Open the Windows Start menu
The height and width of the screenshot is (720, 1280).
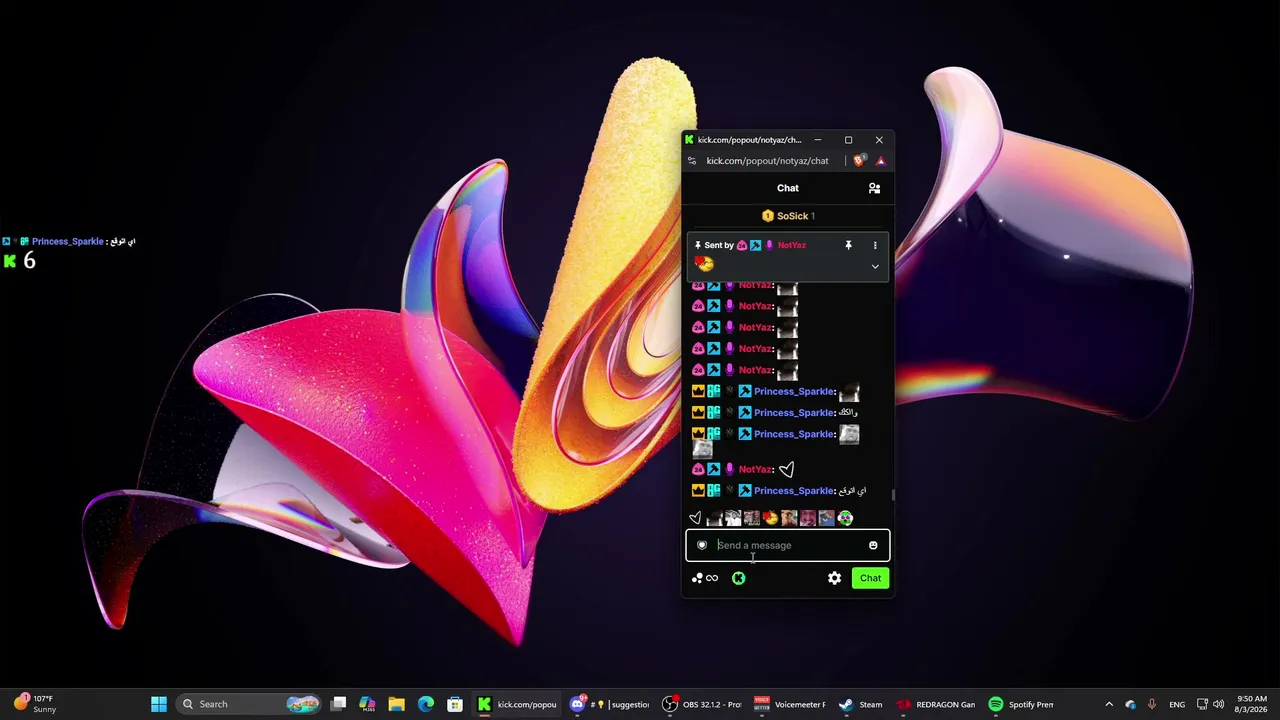(159, 704)
